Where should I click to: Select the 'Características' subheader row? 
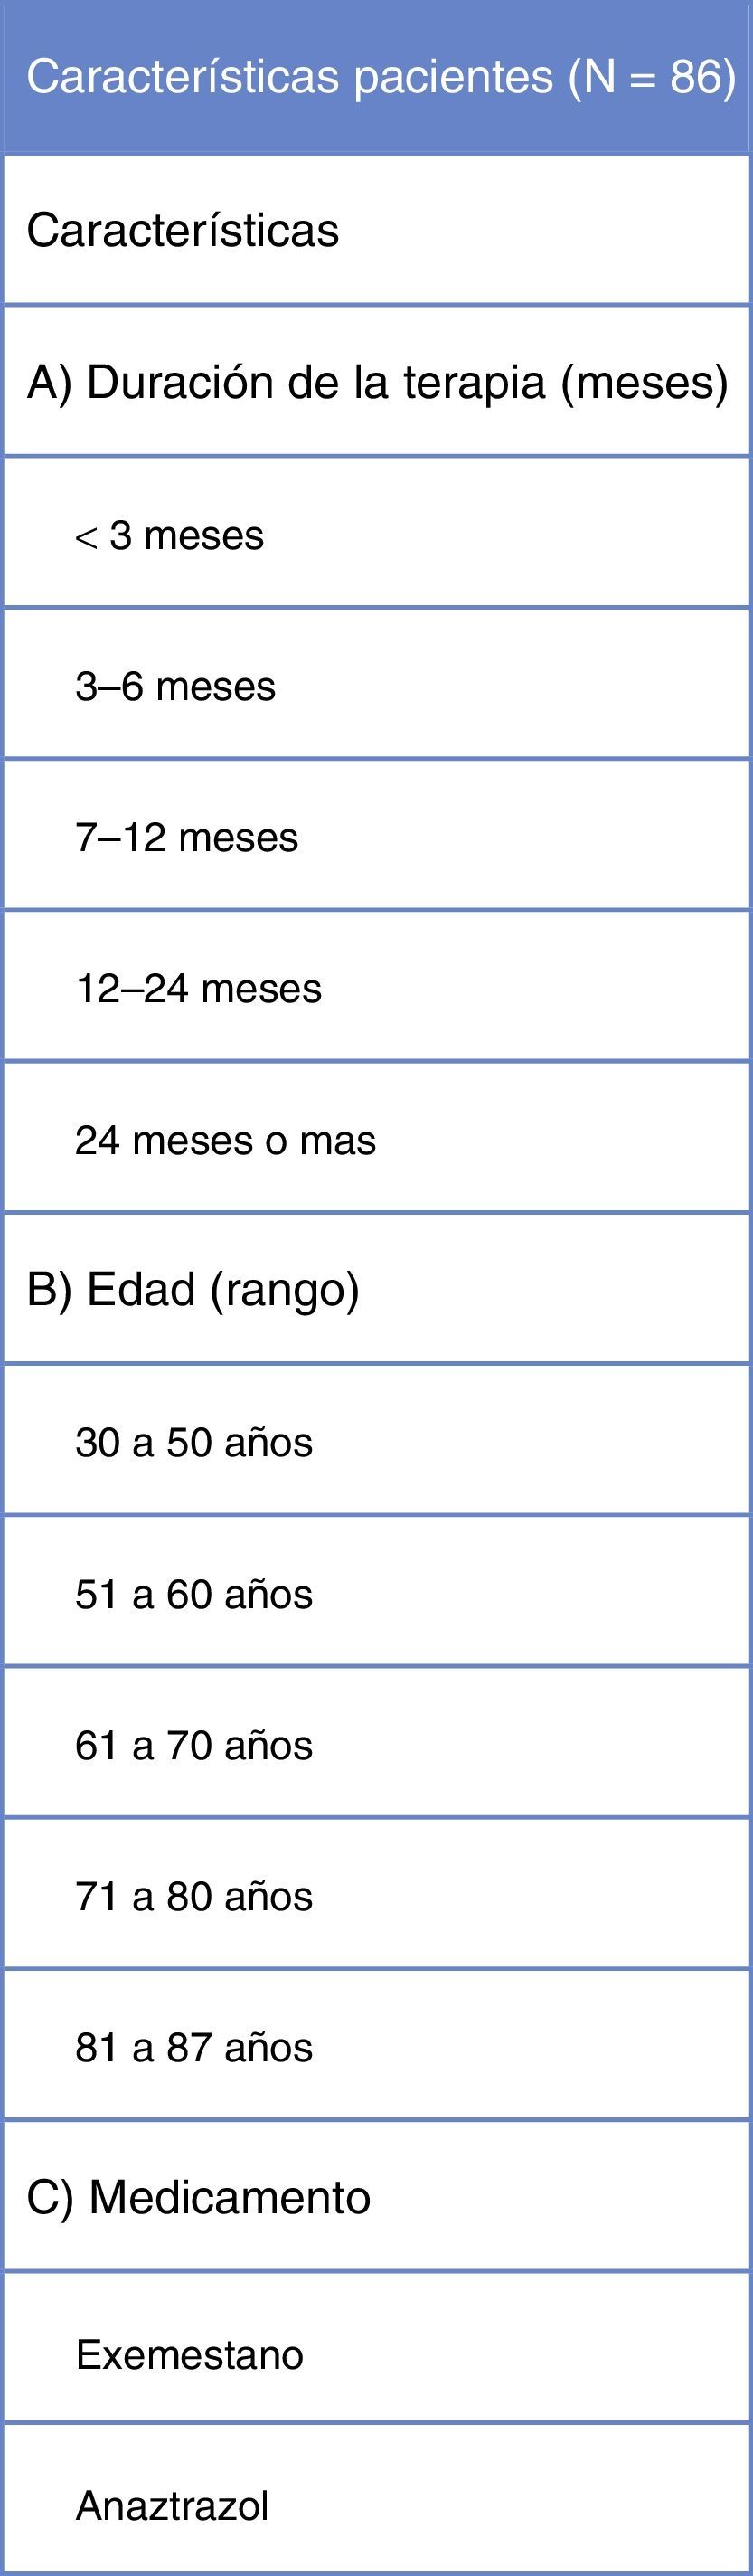click(x=182, y=231)
